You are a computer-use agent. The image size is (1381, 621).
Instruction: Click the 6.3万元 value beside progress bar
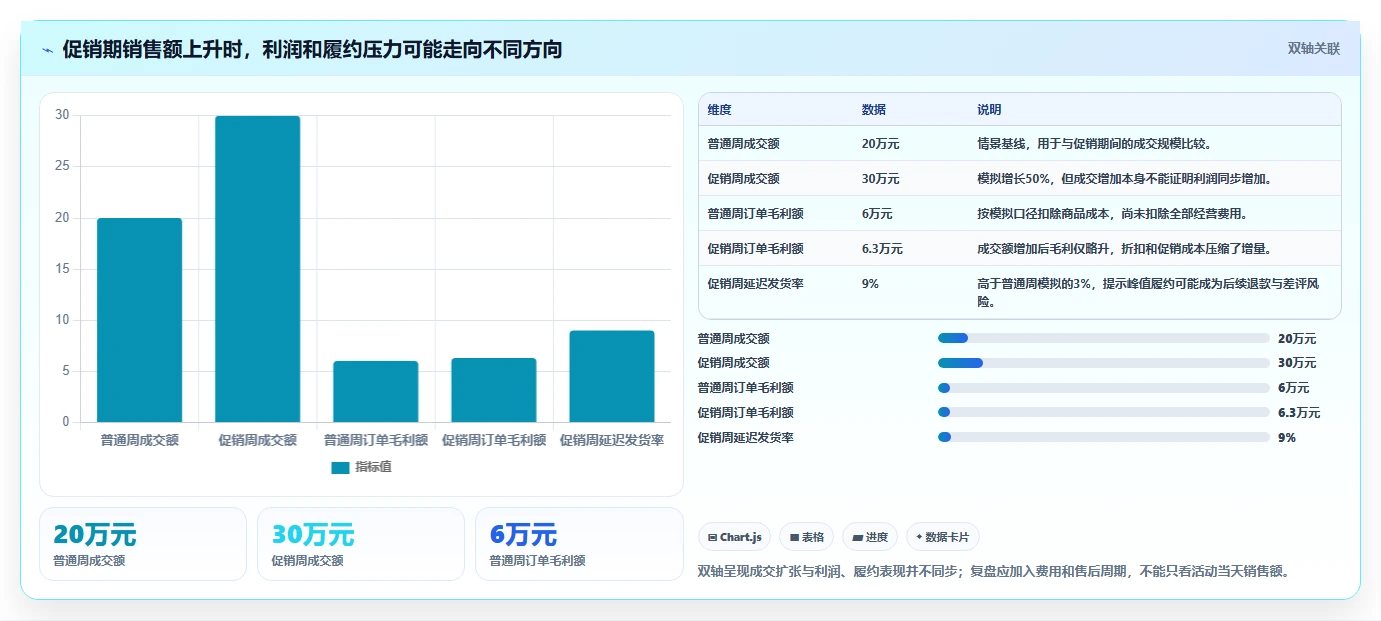[1299, 413]
